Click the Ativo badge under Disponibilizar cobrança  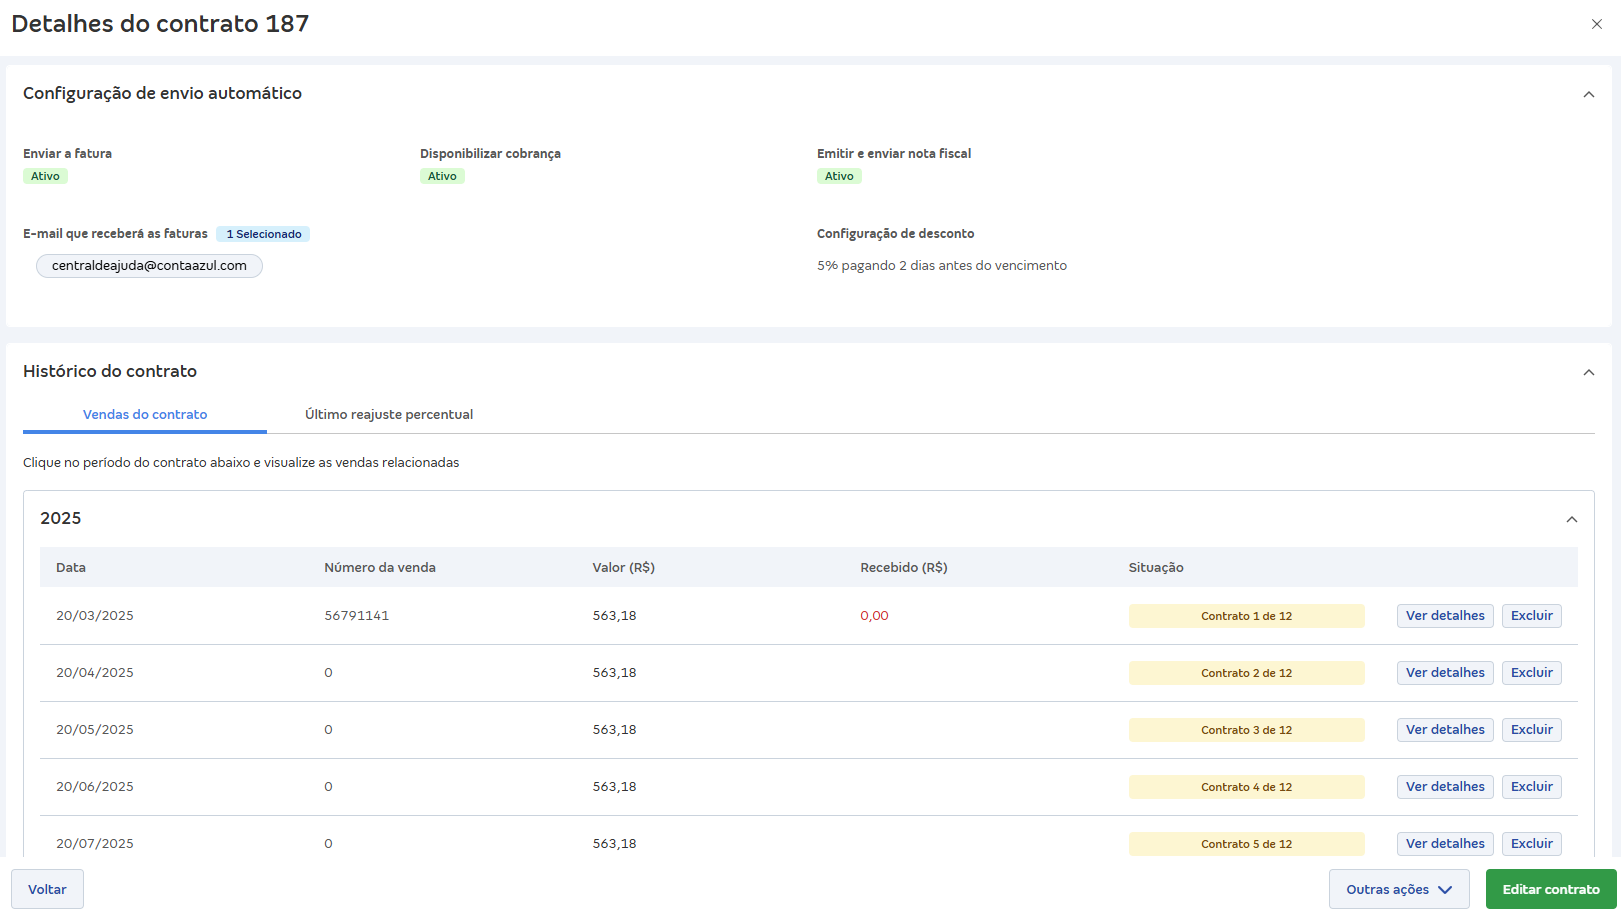[442, 176]
